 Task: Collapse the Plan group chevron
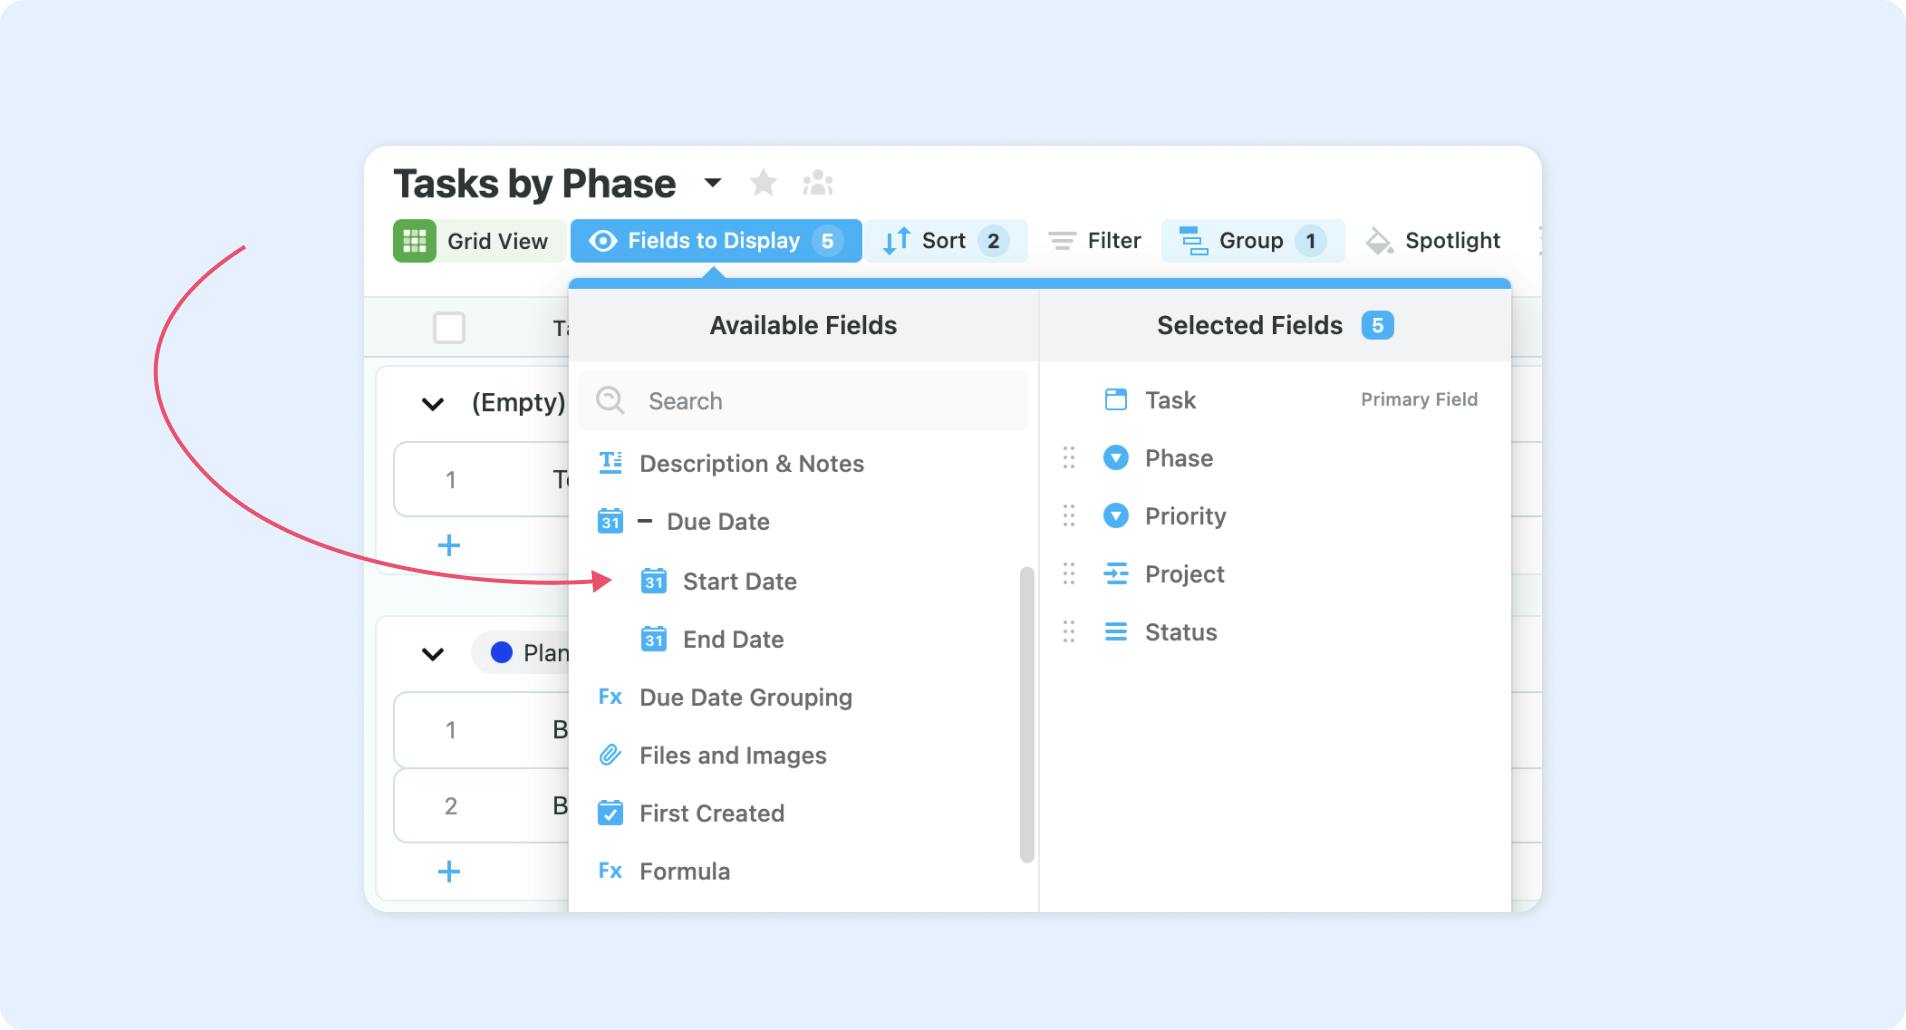(432, 654)
